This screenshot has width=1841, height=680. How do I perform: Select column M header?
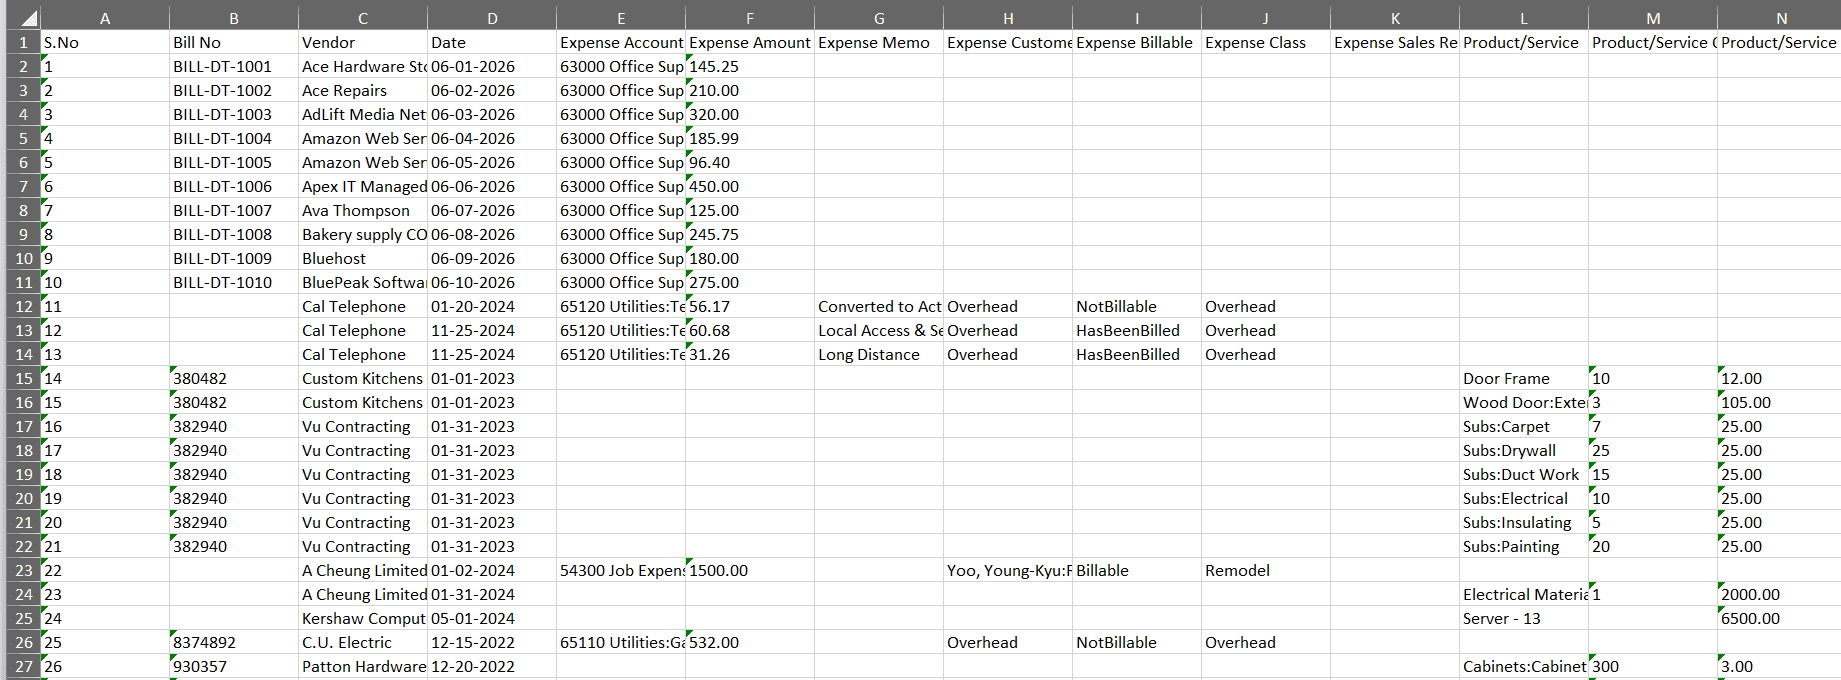pos(1653,18)
